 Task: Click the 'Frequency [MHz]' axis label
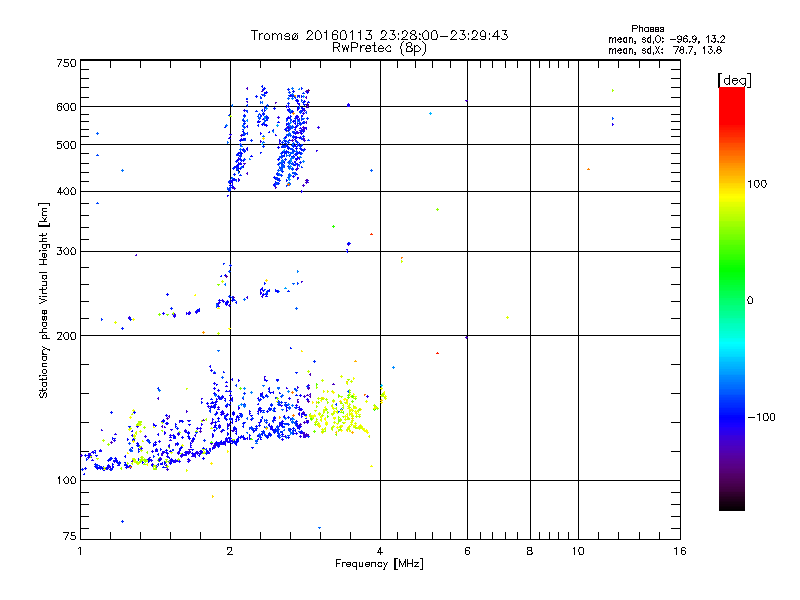tap(379, 564)
